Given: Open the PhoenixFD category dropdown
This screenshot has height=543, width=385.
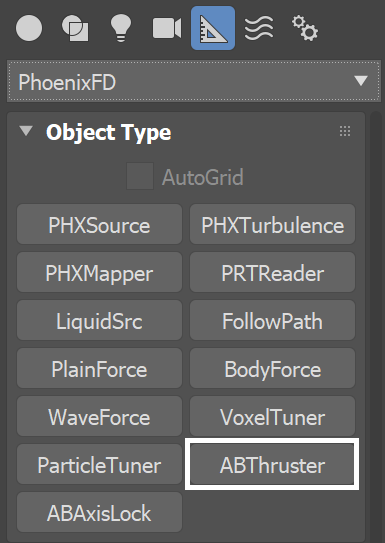Looking at the screenshot, I should tap(194, 82).
